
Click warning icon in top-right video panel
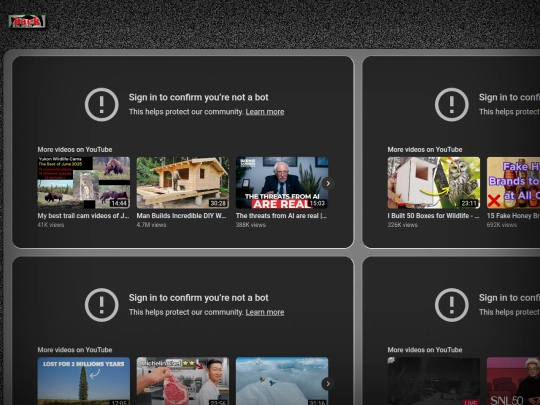click(451, 105)
